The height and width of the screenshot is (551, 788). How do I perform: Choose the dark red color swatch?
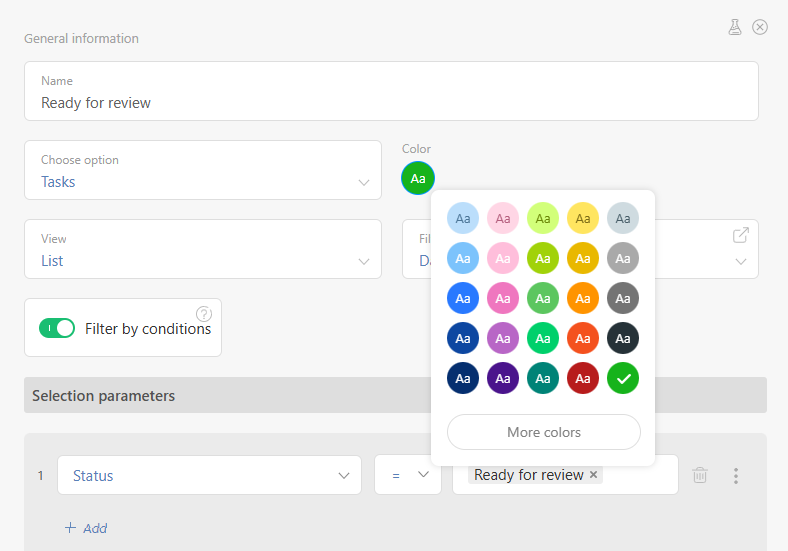point(583,379)
